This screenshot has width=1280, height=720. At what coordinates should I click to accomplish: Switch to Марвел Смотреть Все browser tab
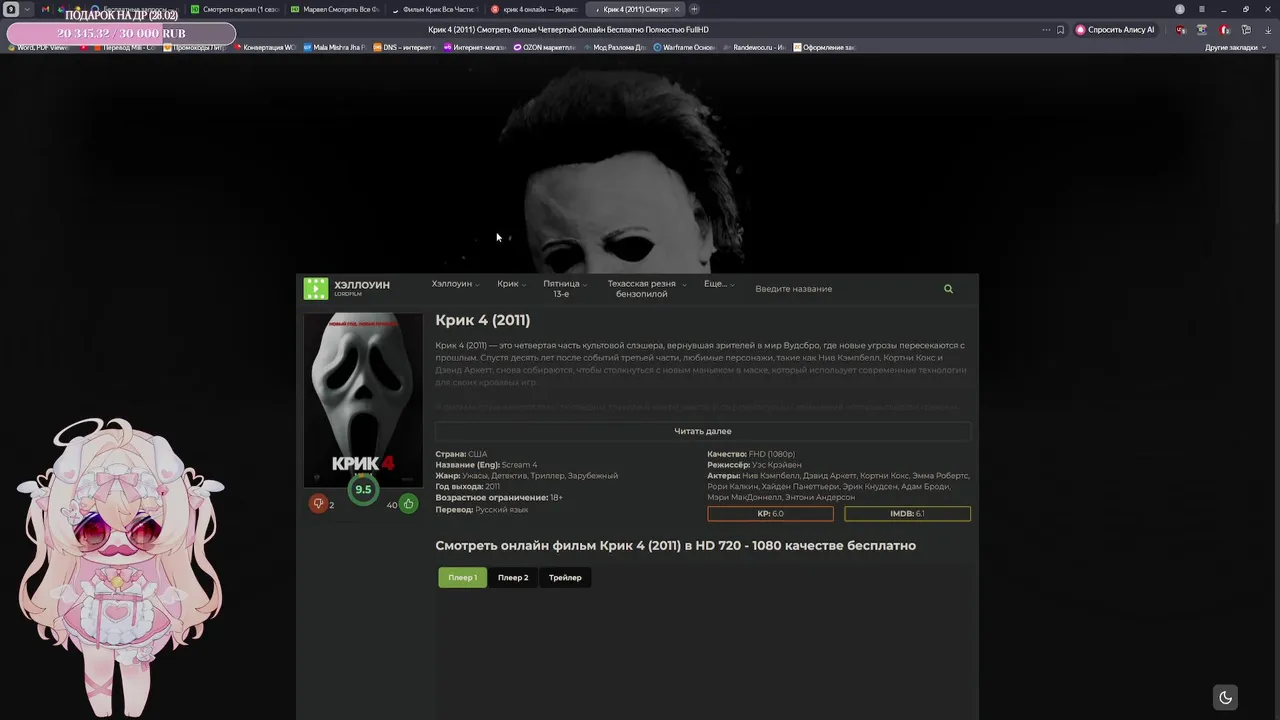334,9
